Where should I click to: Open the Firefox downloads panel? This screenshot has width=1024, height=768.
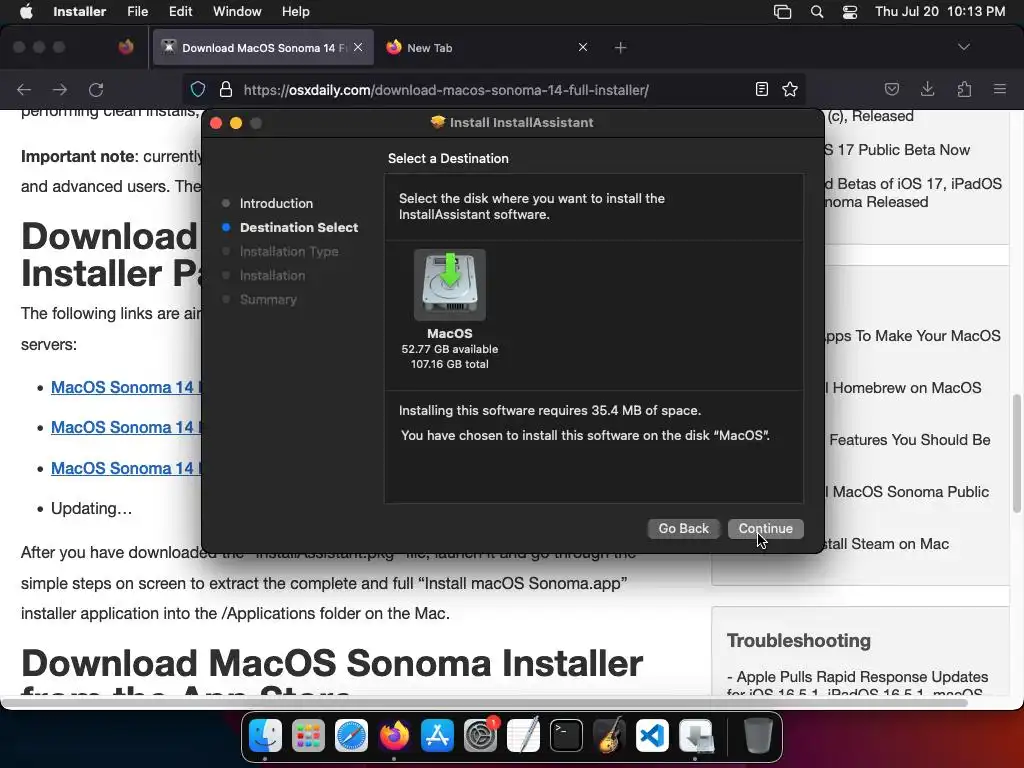click(927, 89)
